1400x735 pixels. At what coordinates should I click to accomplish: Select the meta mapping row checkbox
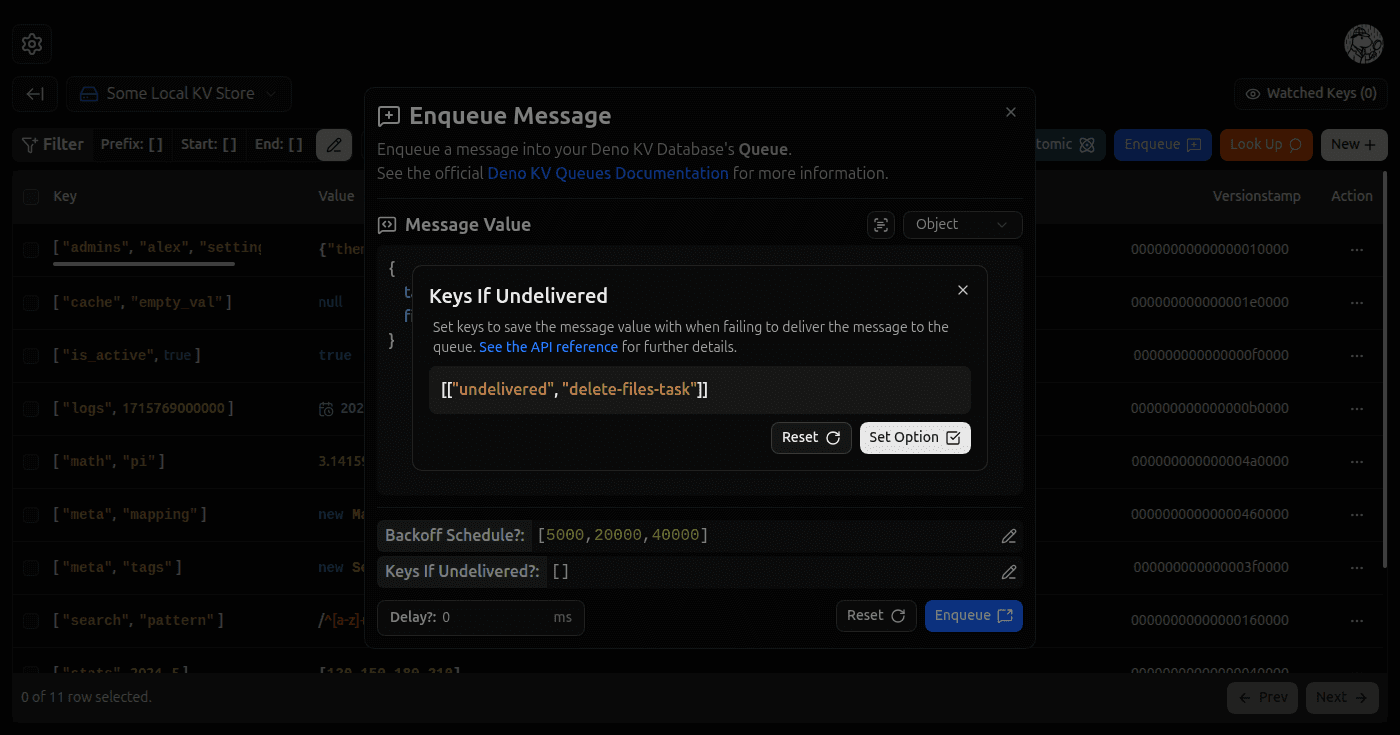point(31,514)
